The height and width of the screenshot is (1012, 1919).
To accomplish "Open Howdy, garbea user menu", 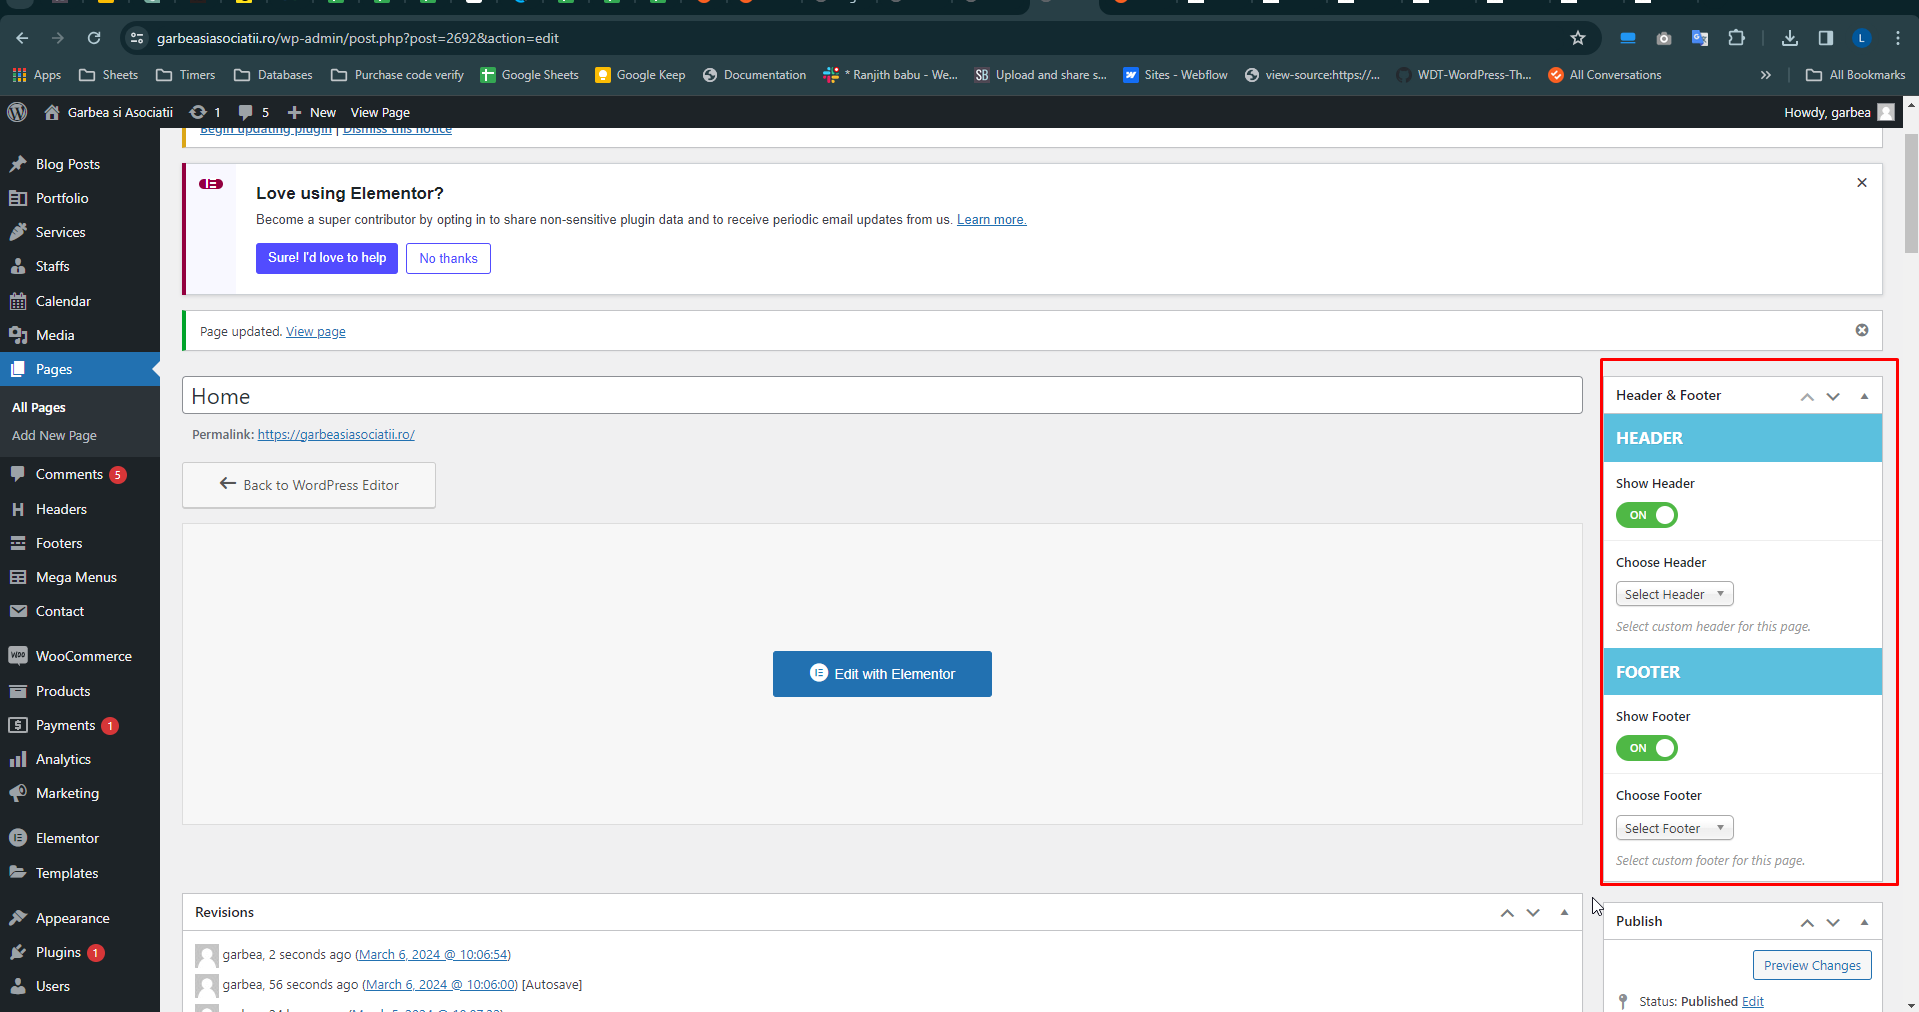I will click(x=1839, y=112).
